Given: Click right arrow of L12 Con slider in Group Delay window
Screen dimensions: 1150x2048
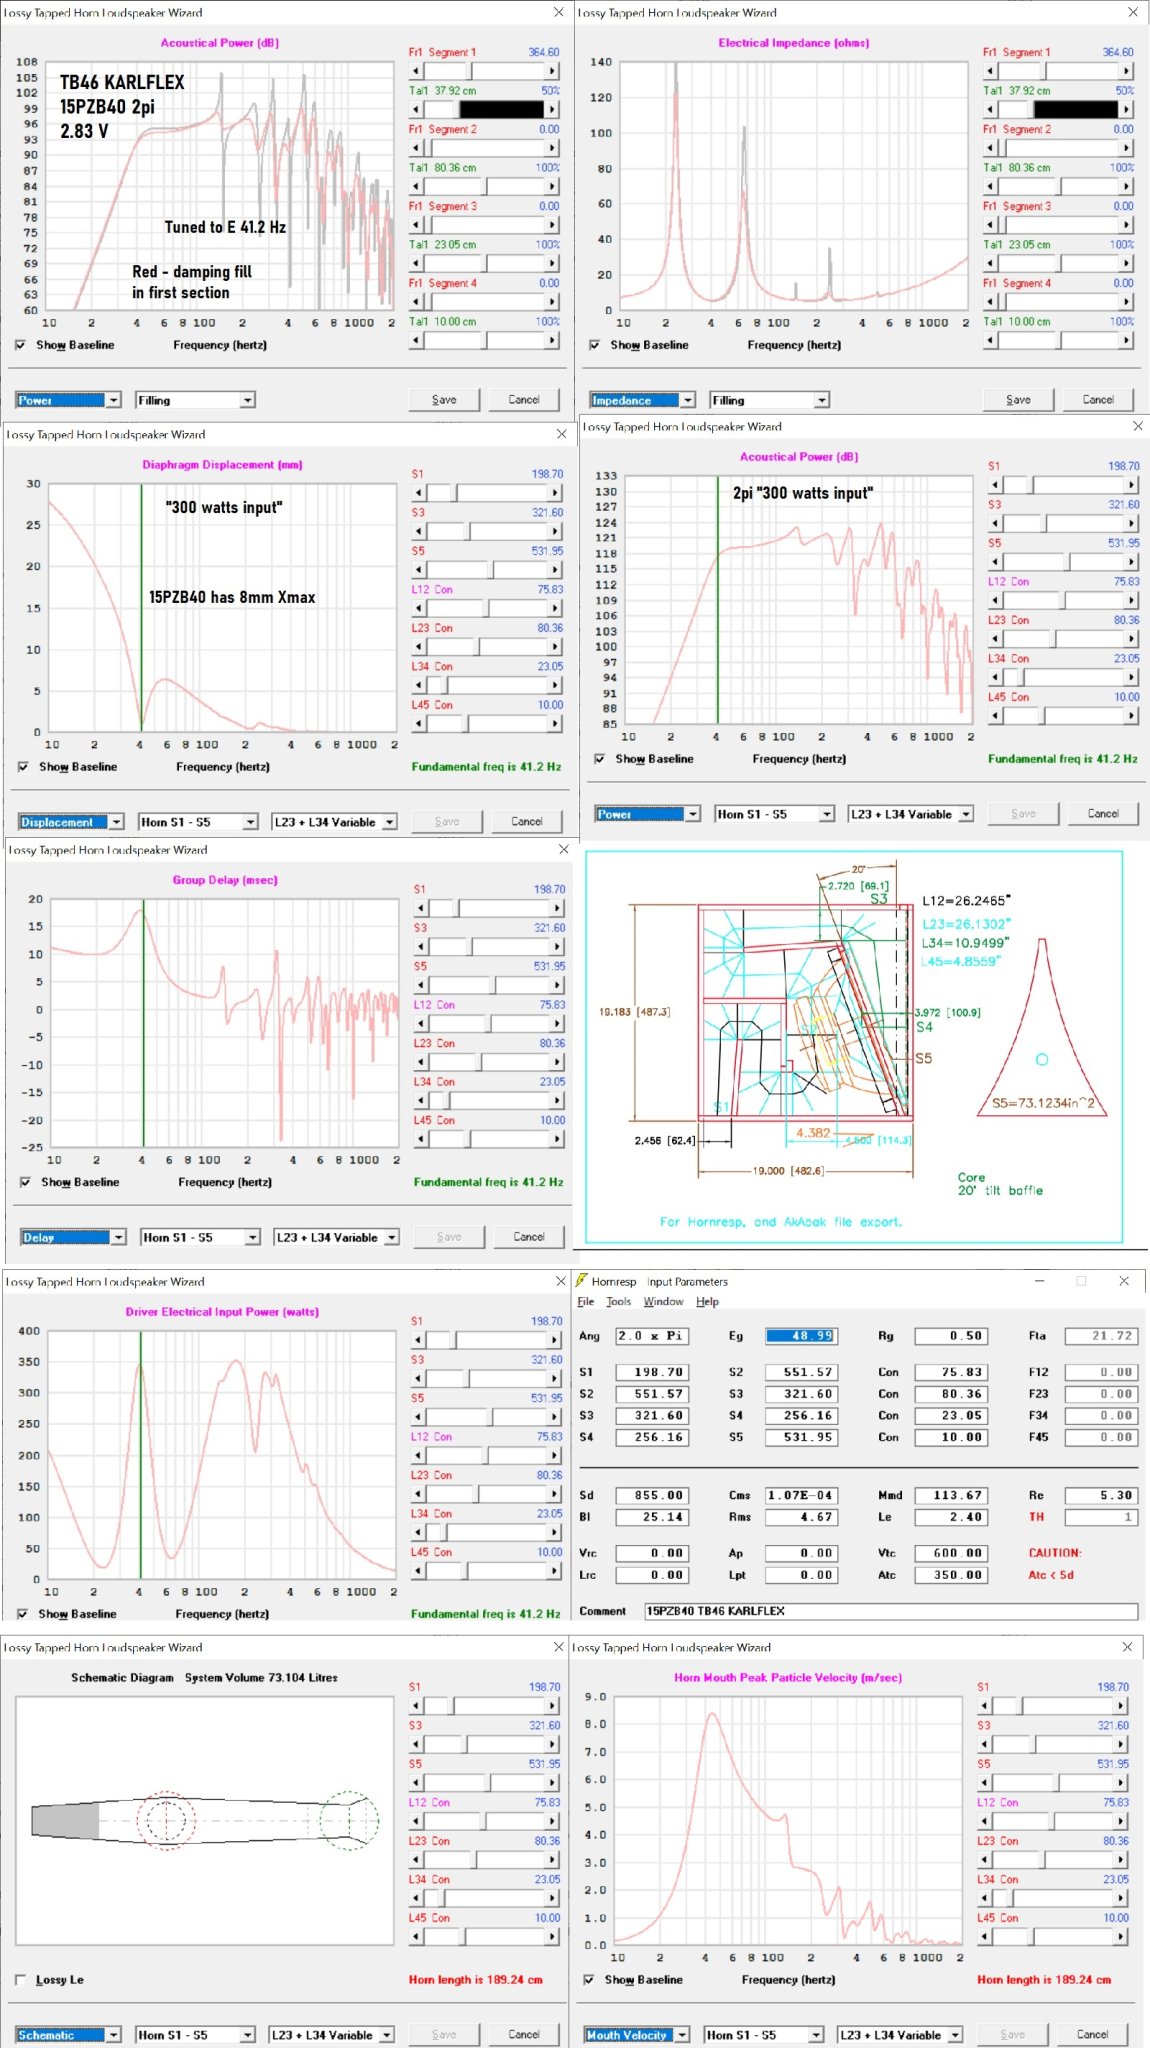Looking at the screenshot, I should (x=557, y=1024).
